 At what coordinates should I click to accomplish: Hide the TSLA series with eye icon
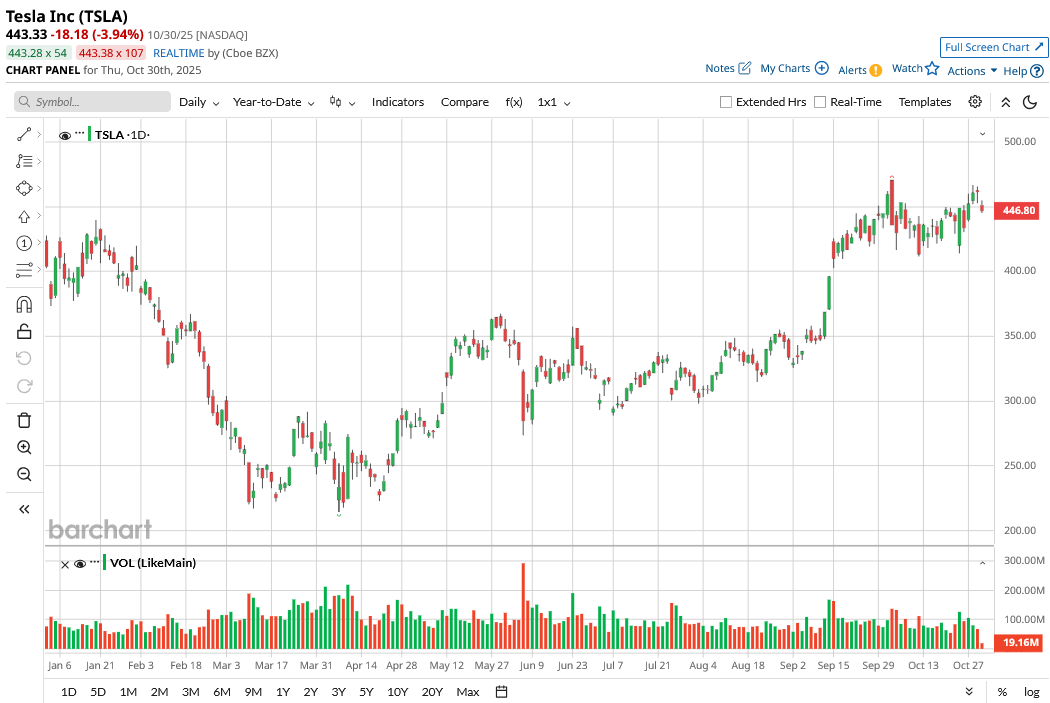pyautogui.click(x=65, y=135)
